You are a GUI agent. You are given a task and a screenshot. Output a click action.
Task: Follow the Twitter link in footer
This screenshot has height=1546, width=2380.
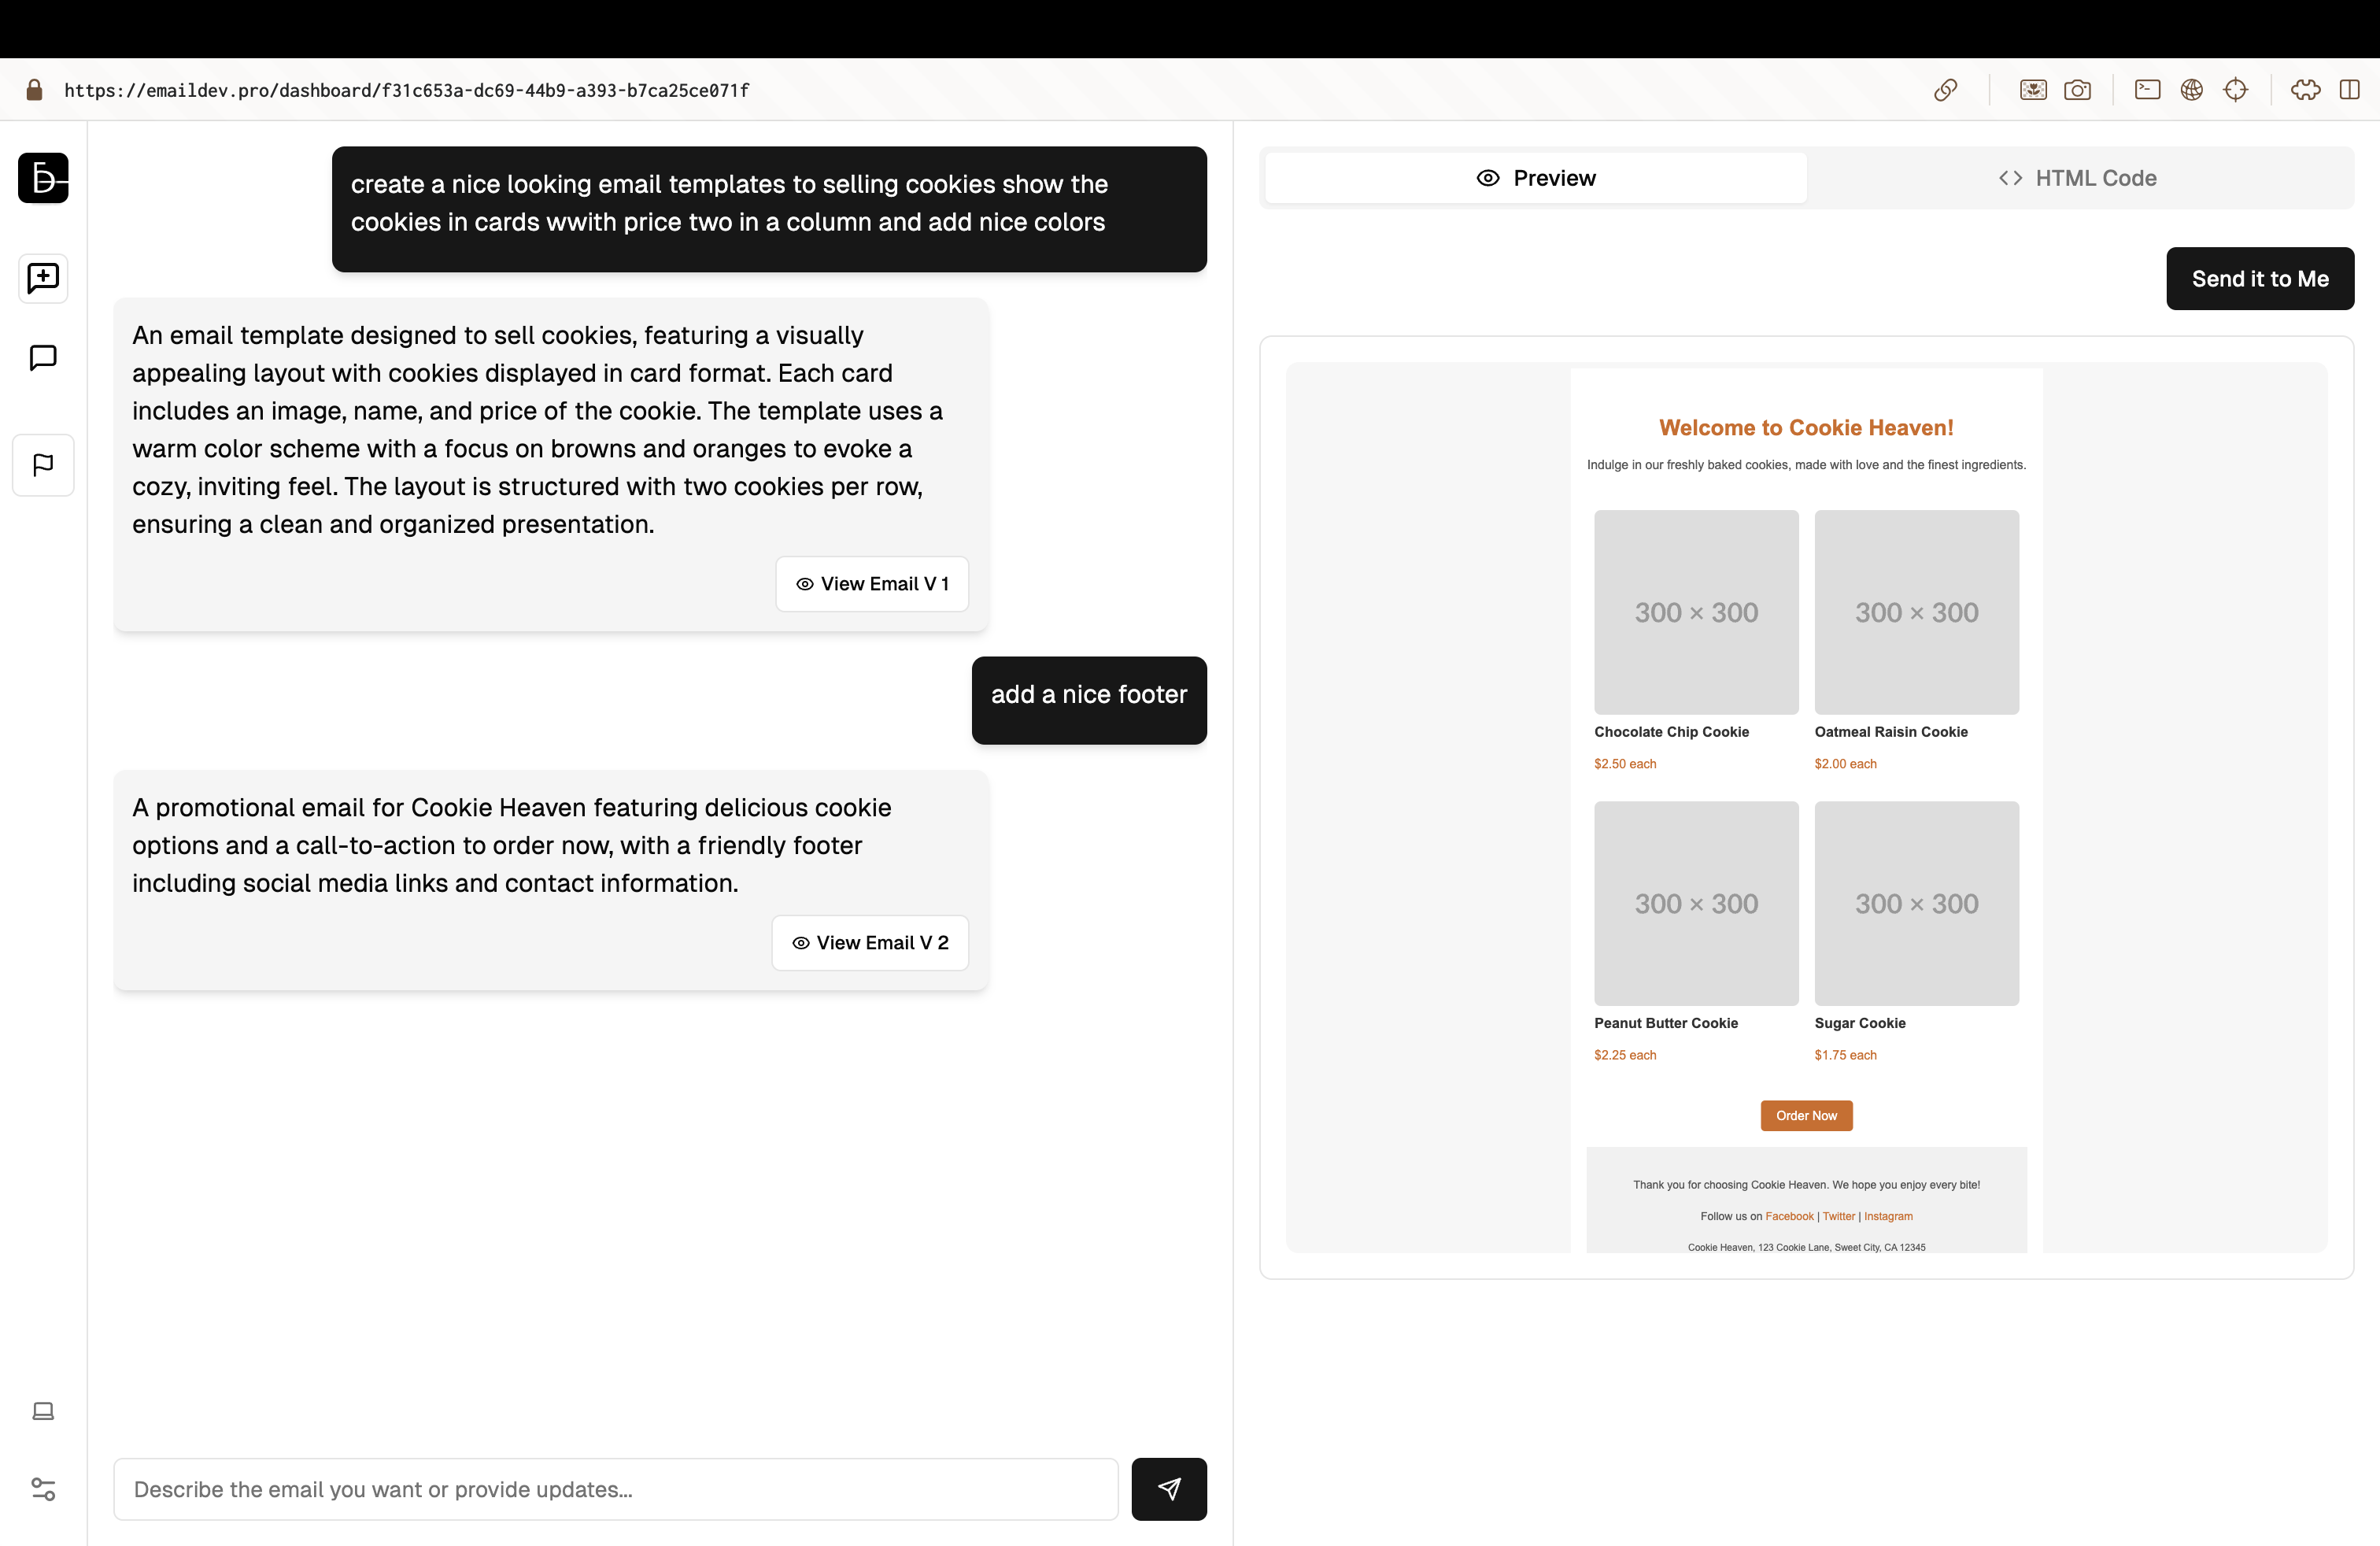tap(1838, 1216)
